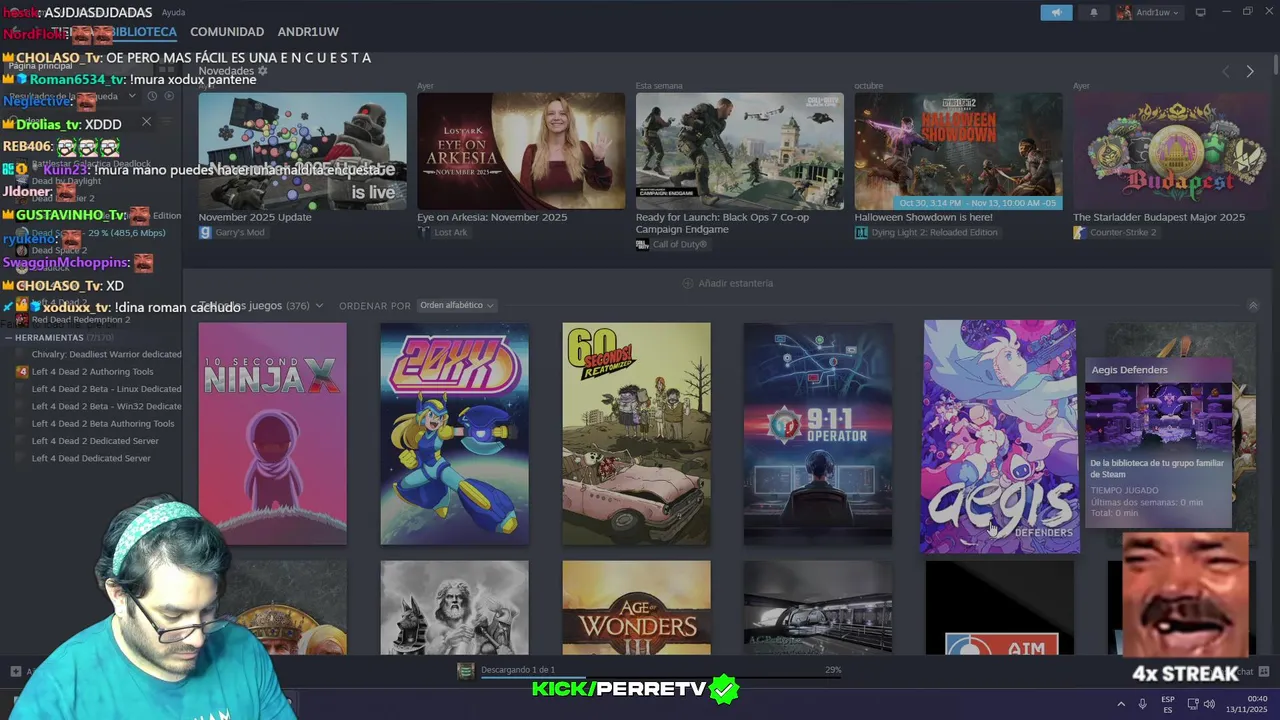Screen dimensions: 1280x720
Task: Click the Descargando 1 de 1 status
Action: (x=518, y=669)
